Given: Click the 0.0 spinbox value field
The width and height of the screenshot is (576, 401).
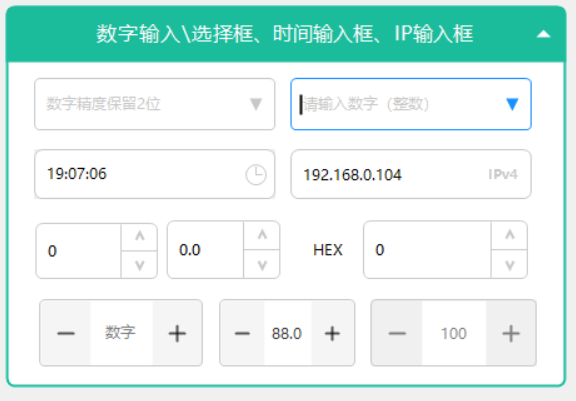Looking at the screenshot, I should (206, 250).
